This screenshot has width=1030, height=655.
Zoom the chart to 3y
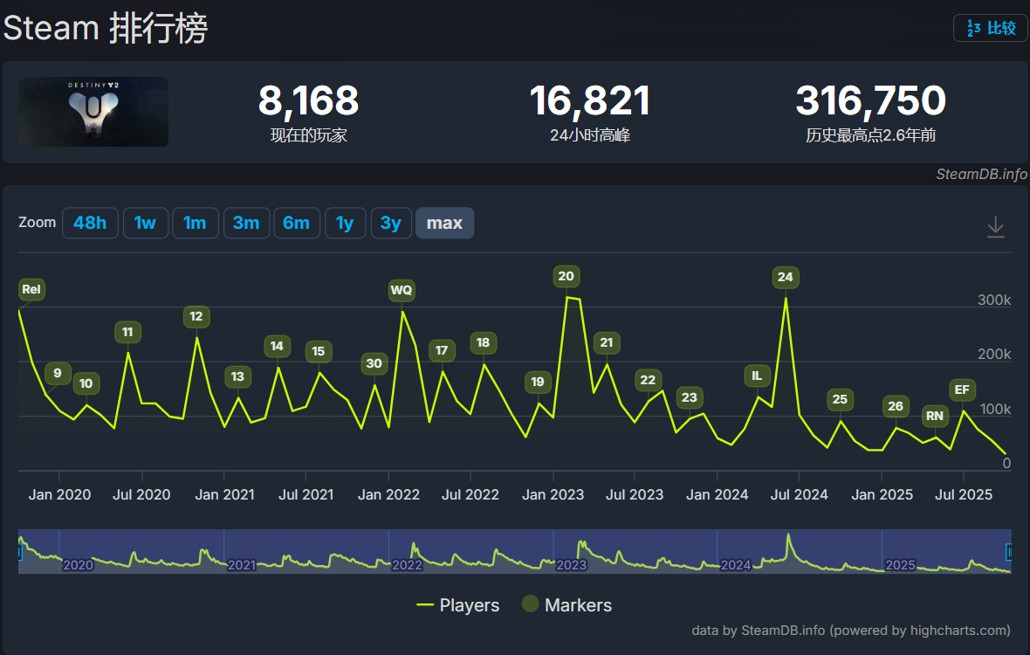(x=391, y=223)
